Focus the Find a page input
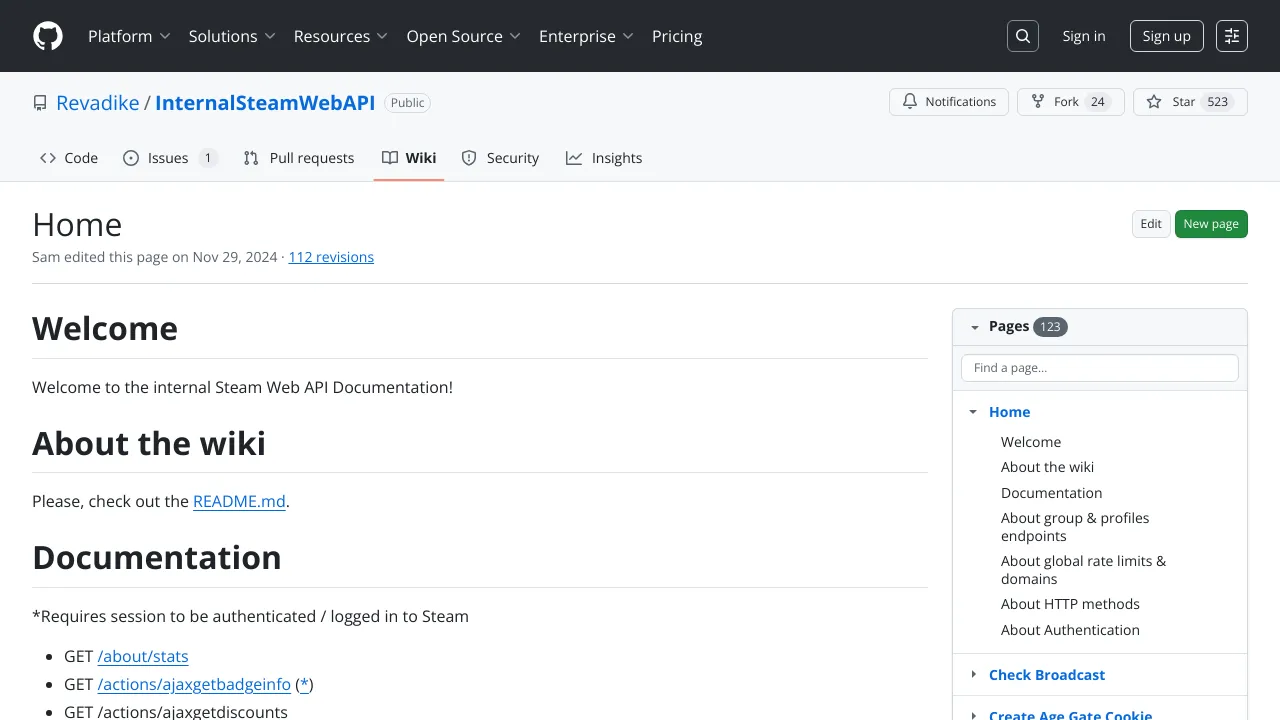The image size is (1280, 720). (x=1100, y=368)
